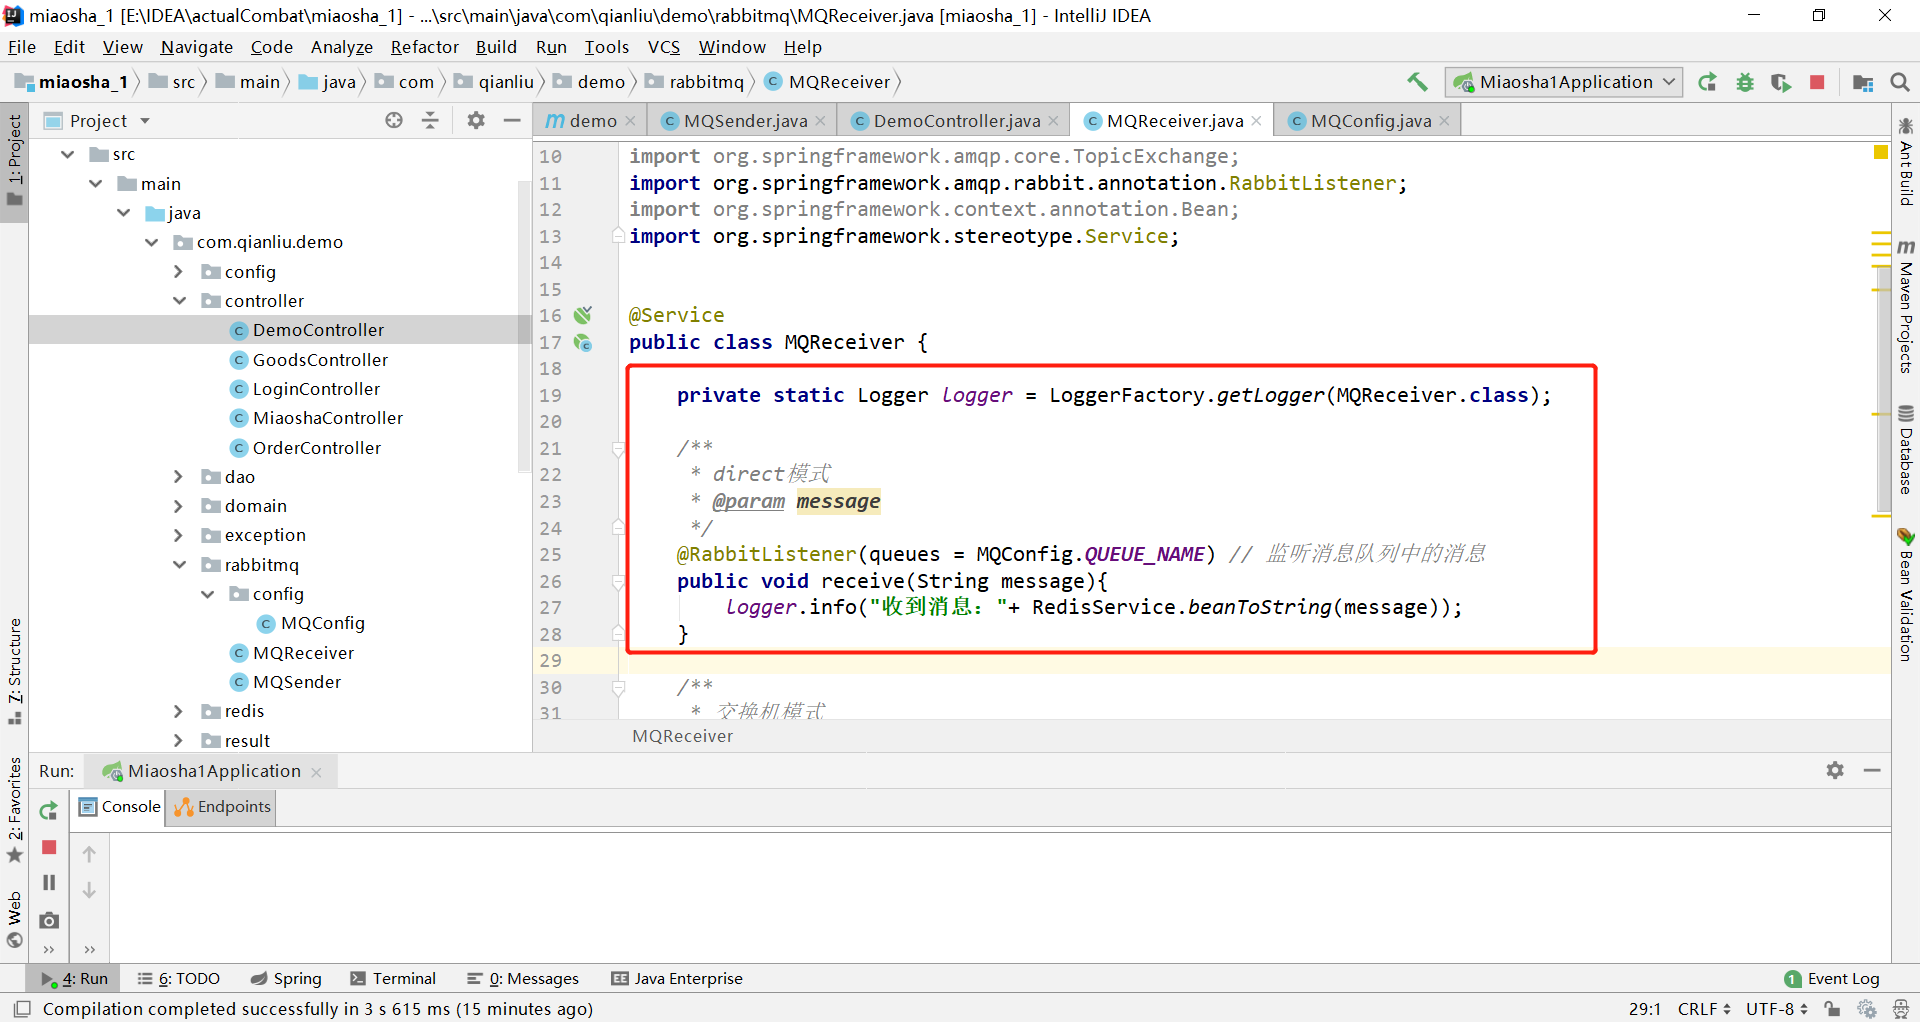
Task: Open Run panel settings gear
Action: click(x=1835, y=770)
